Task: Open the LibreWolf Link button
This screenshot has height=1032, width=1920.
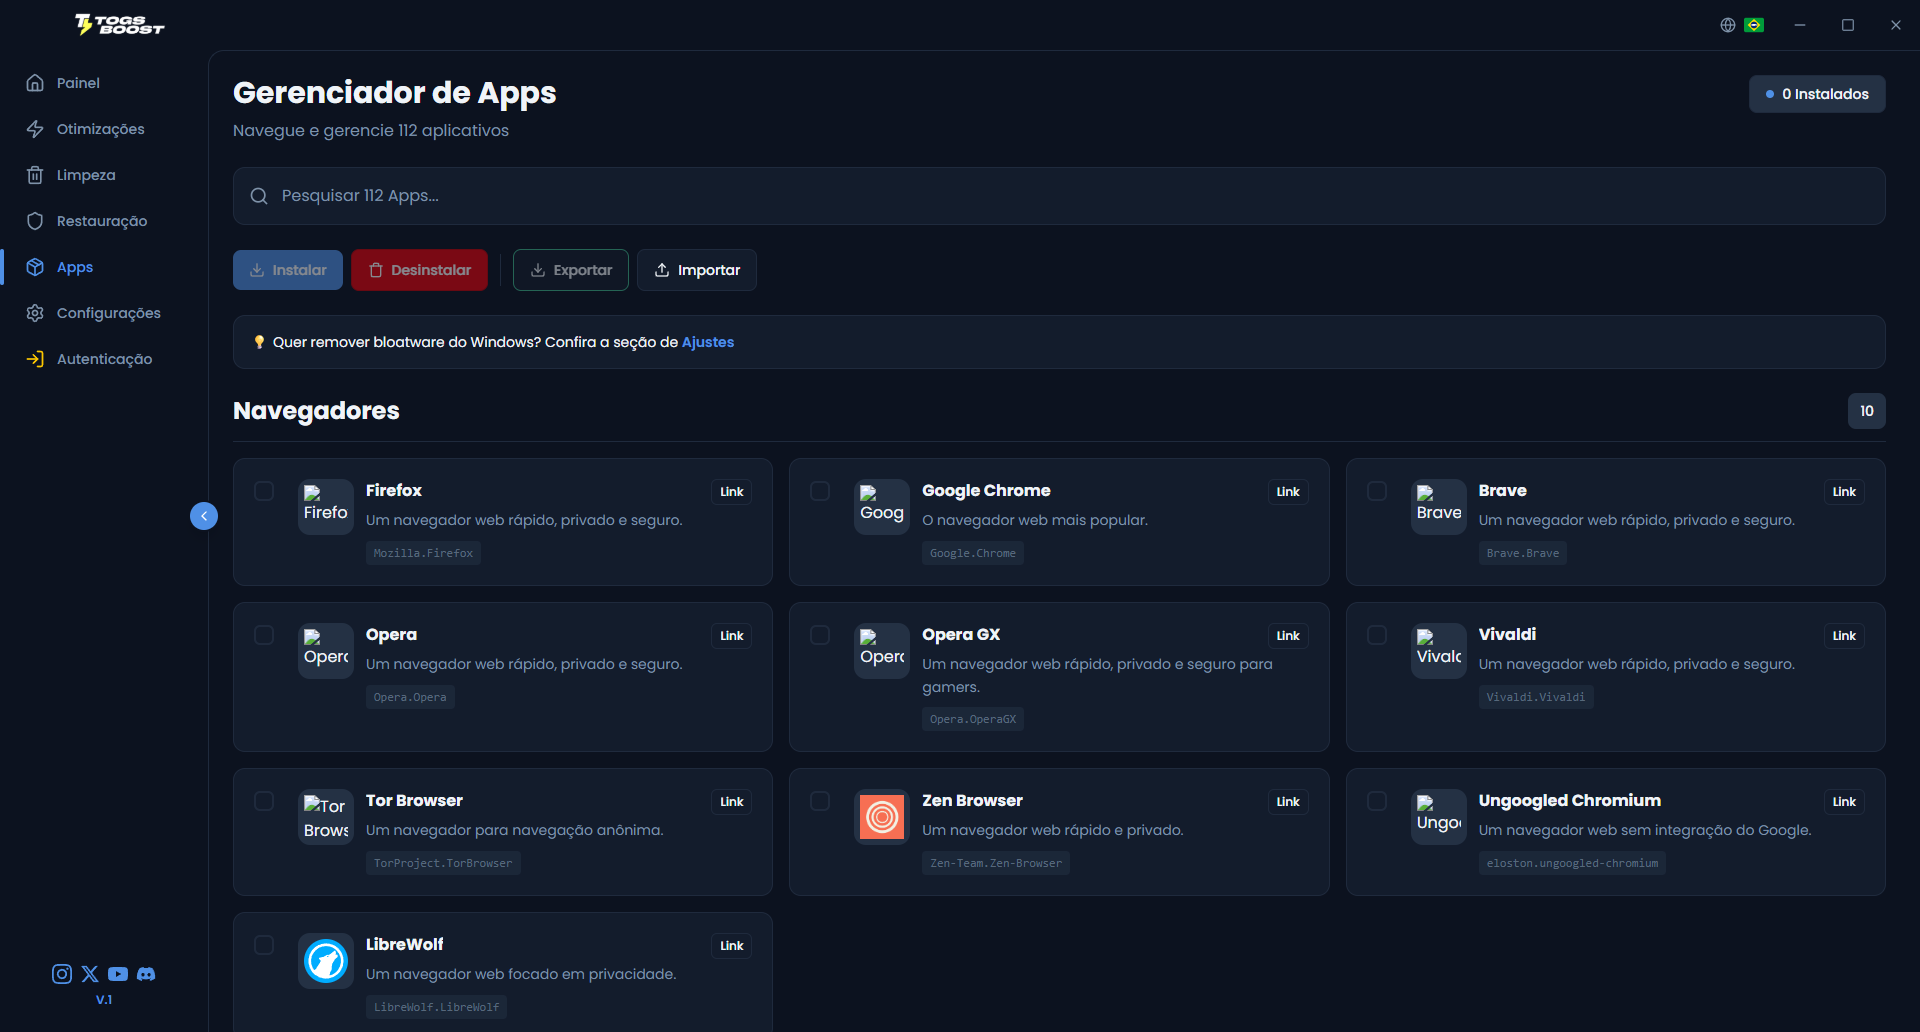Action: (732, 946)
